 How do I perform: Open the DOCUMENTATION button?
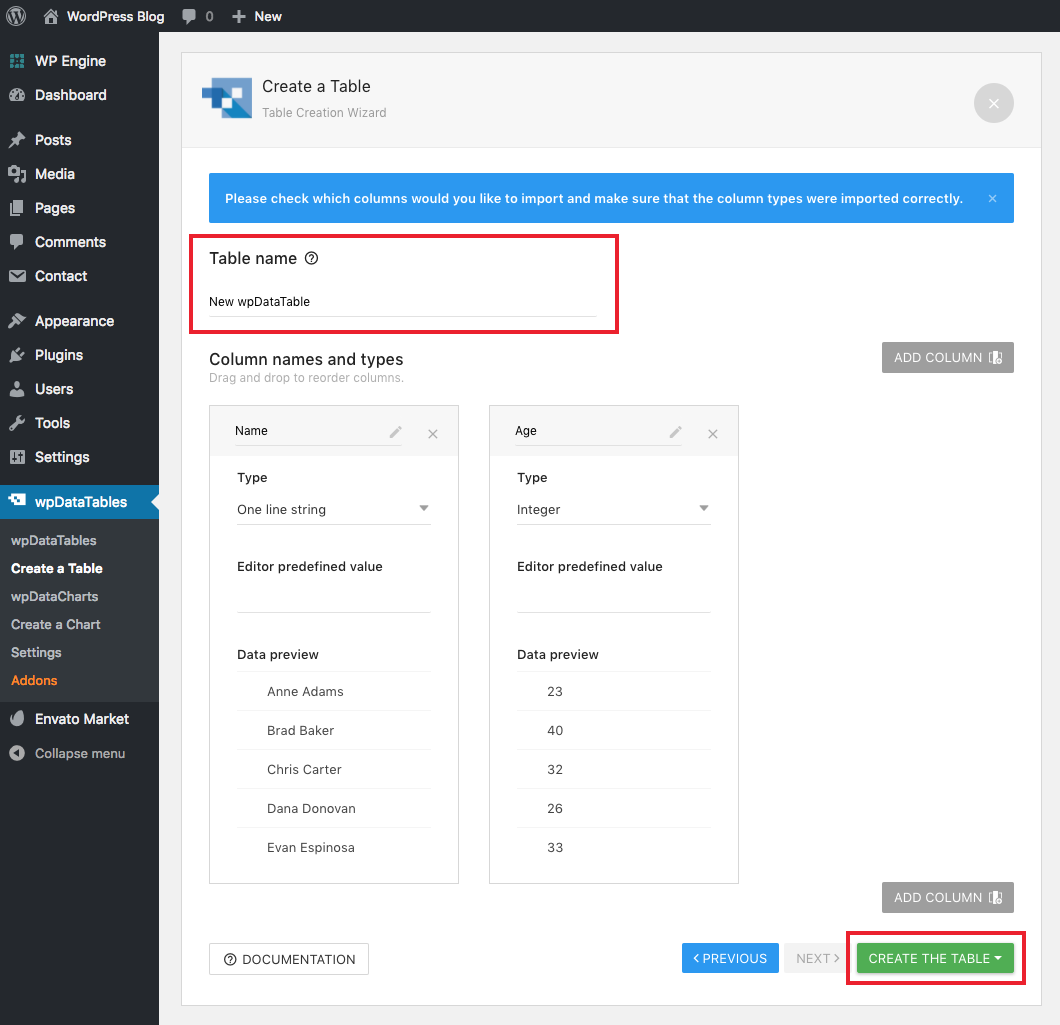point(289,959)
